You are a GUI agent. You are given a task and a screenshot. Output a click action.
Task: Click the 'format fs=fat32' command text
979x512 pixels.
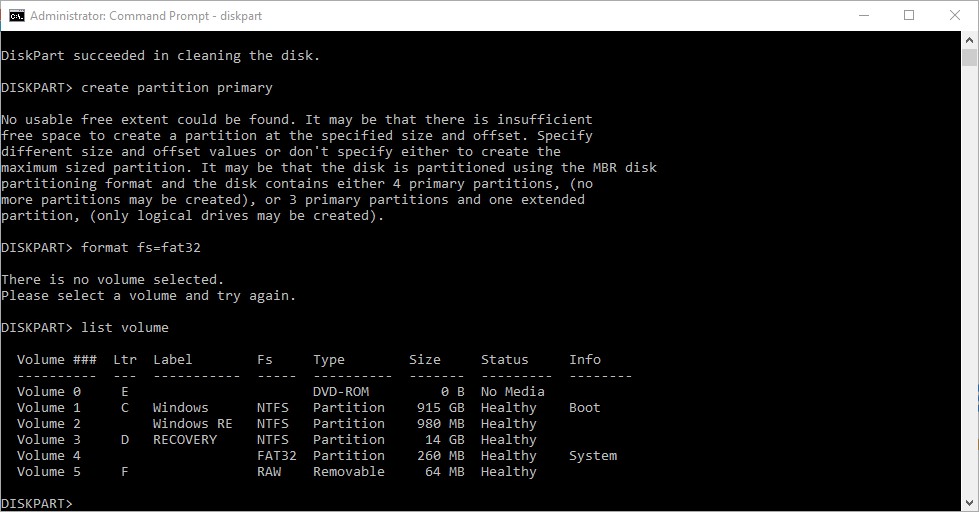pos(141,247)
